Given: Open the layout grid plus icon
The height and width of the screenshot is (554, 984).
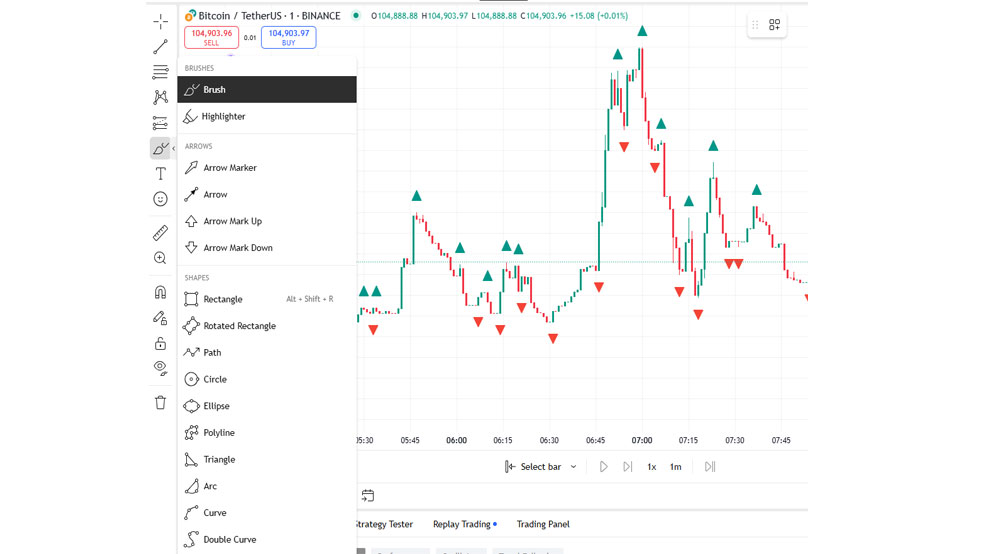Looking at the screenshot, I should pyautogui.click(x=774, y=24).
